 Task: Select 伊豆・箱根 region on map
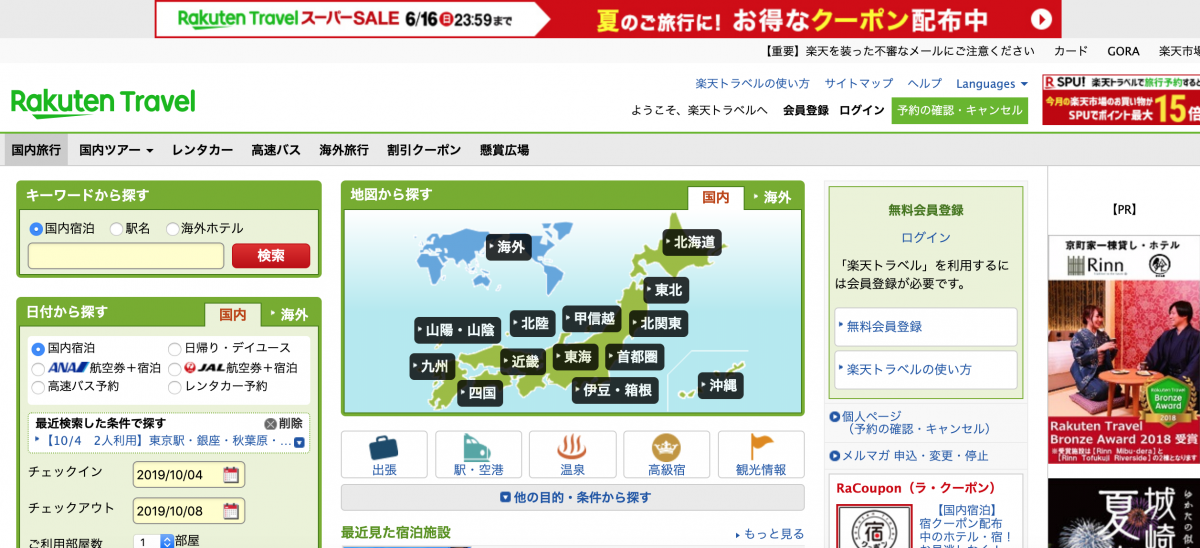[615, 390]
